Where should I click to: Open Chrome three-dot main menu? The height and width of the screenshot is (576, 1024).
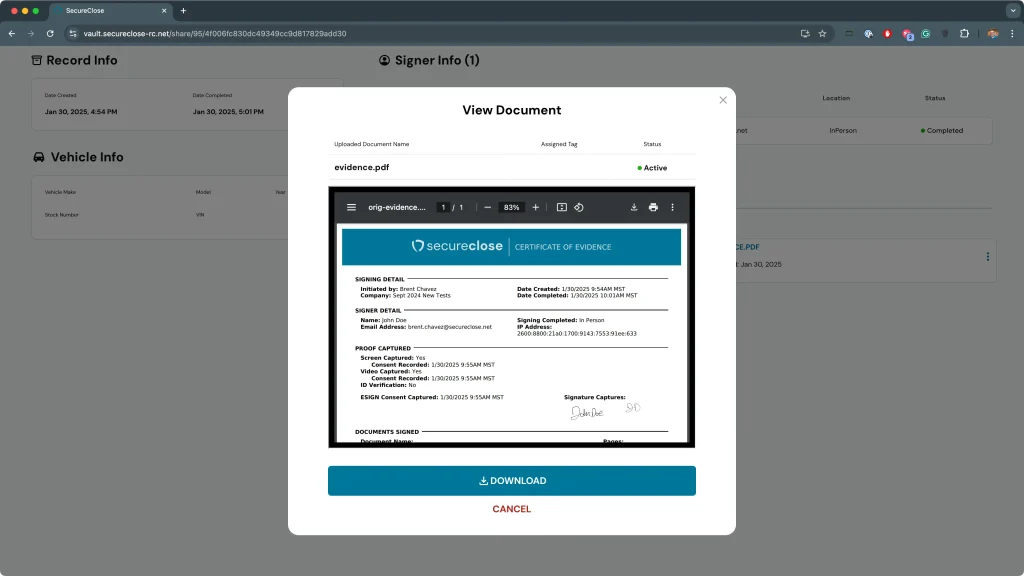coord(1011,33)
